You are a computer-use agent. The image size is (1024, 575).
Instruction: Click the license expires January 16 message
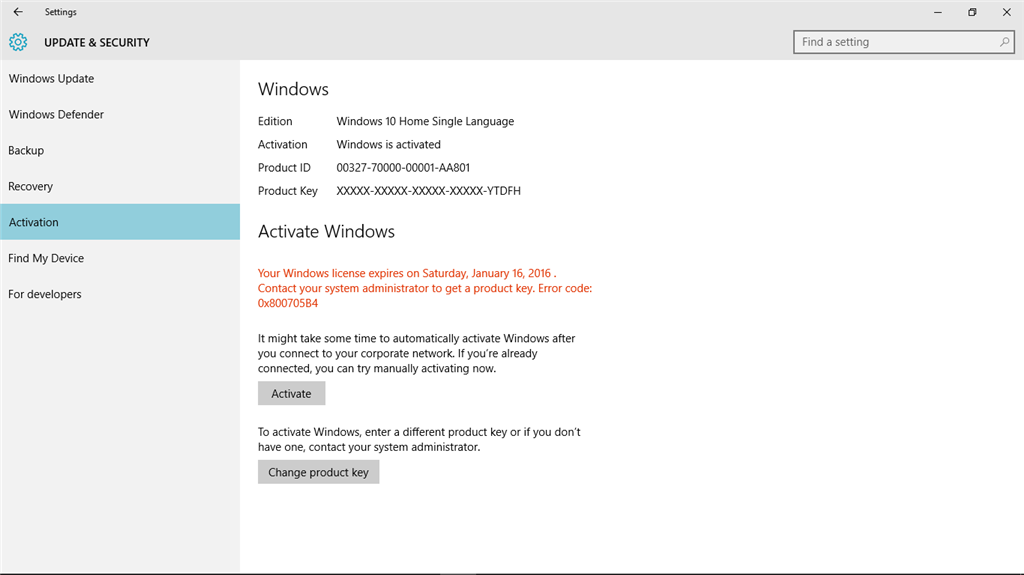(407, 273)
